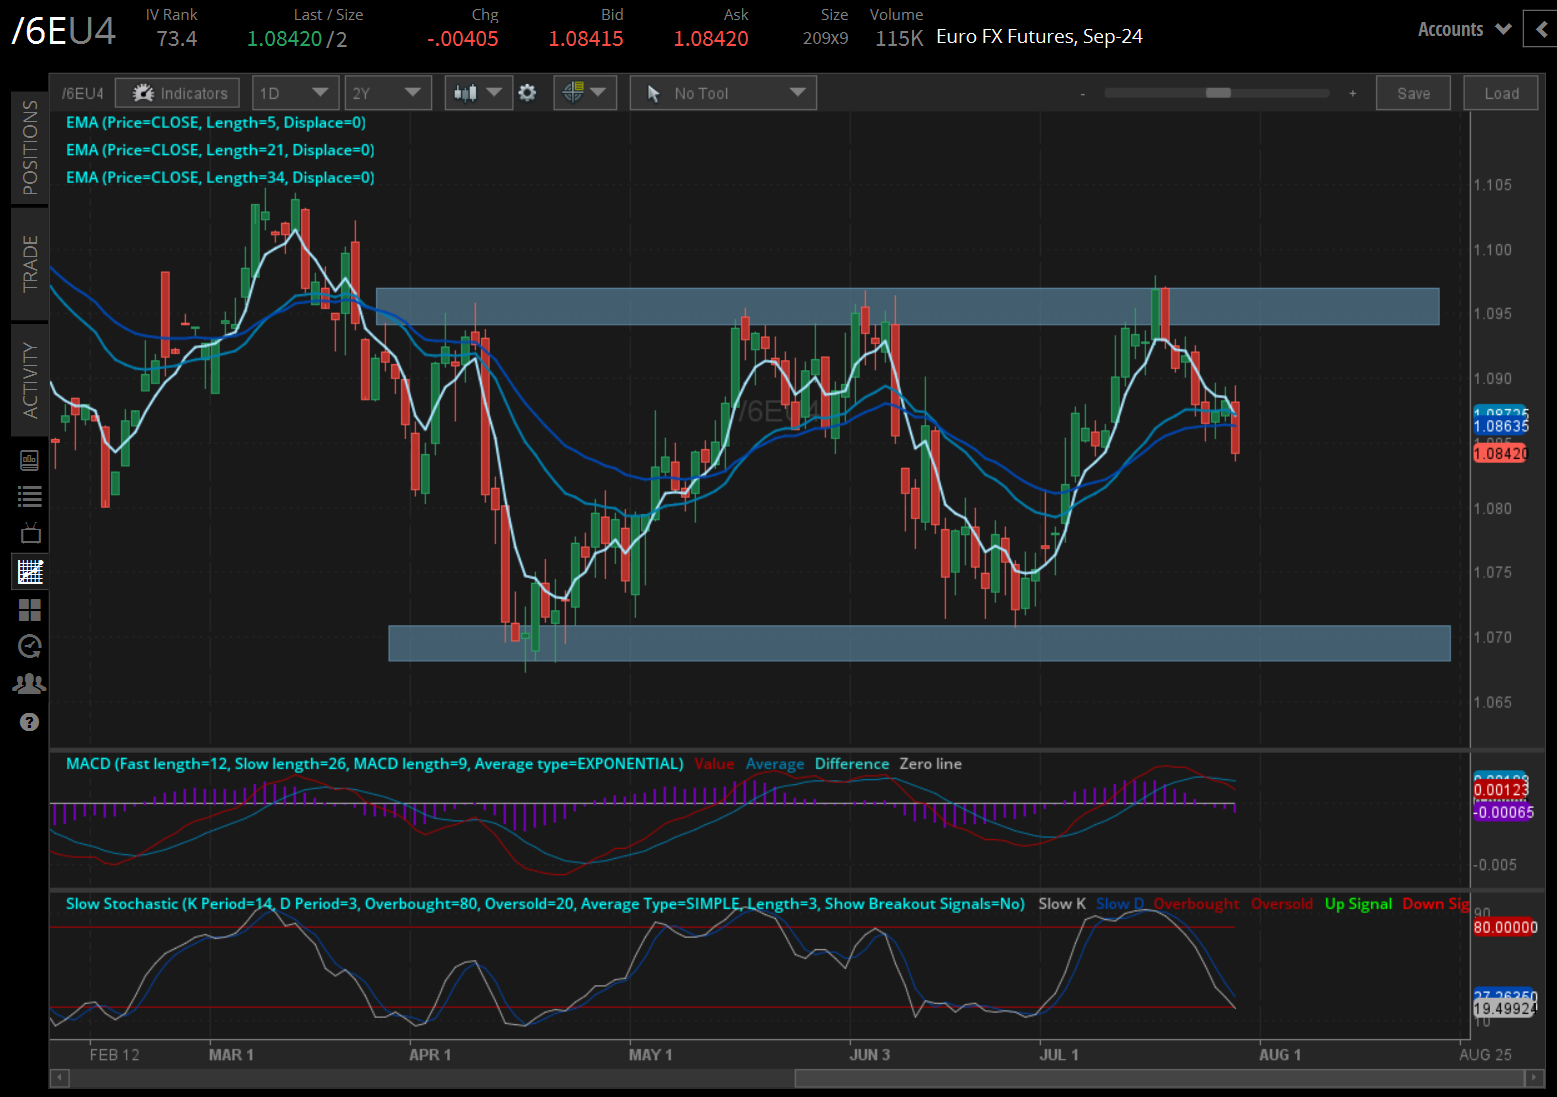Click the Indicators button
The width and height of the screenshot is (1557, 1097).
click(177, 92)
